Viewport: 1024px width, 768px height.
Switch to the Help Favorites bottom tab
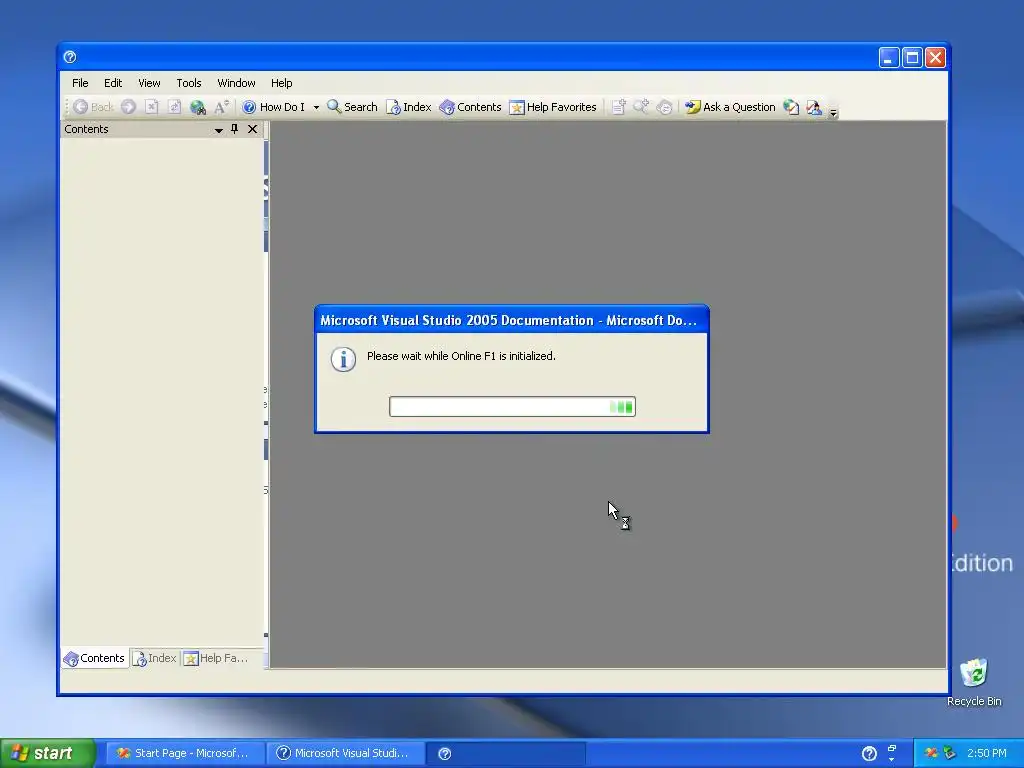click(216, 658)
